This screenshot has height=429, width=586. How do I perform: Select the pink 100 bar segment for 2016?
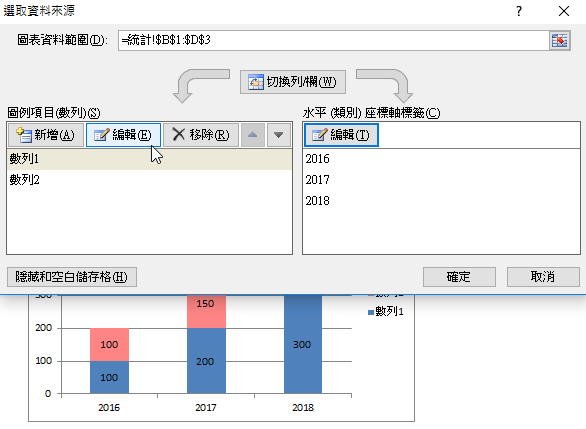click(x=109, y=345)
